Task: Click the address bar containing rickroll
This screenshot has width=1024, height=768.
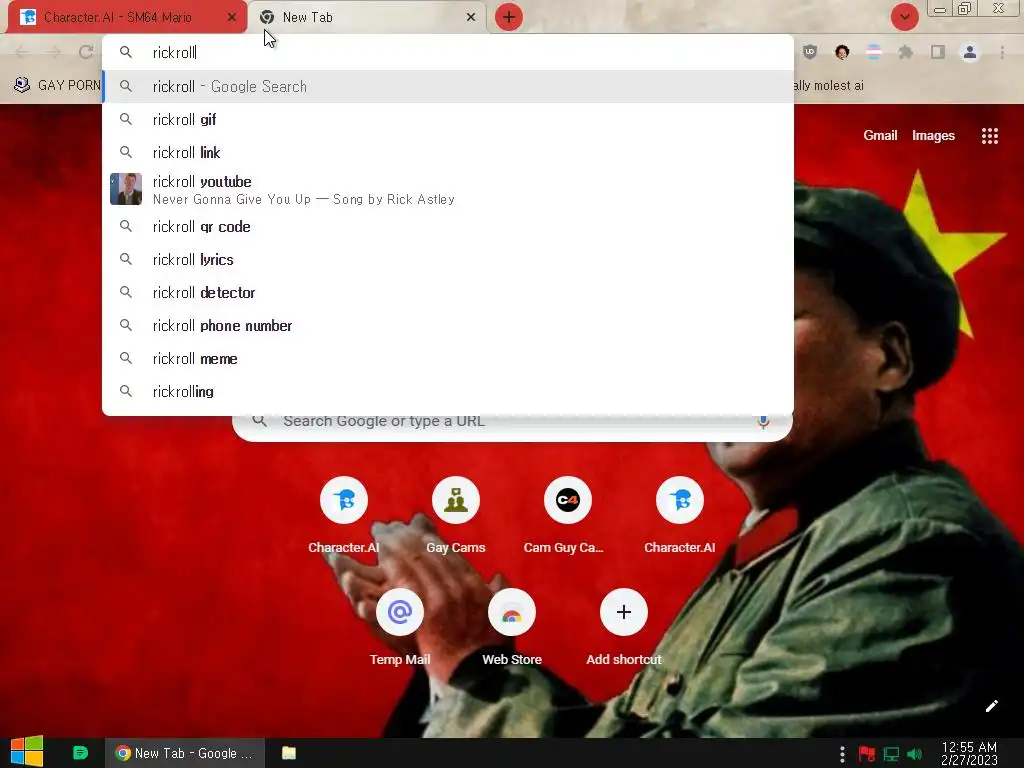Action: [x=448, y=52]
